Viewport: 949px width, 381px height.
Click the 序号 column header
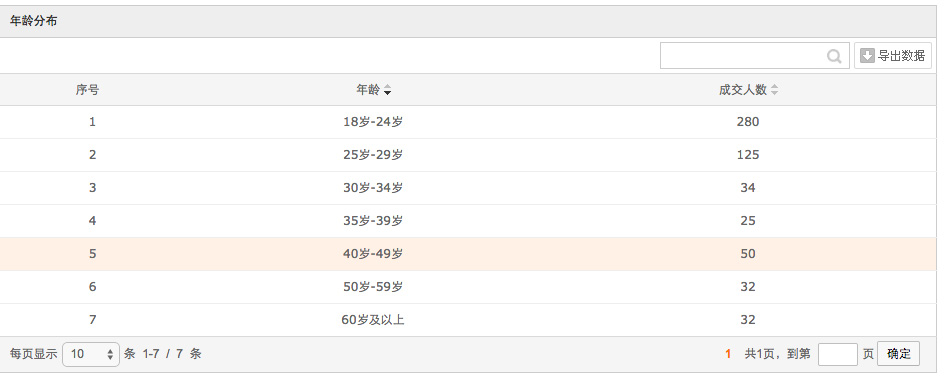88,90
